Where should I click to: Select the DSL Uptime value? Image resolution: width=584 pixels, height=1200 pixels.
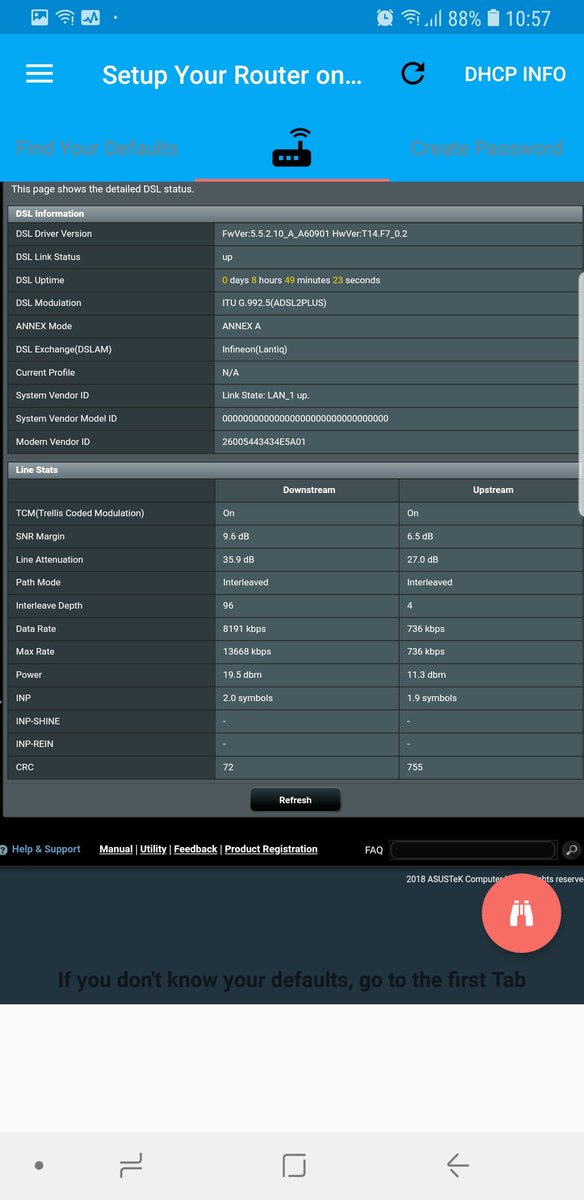click(x=301, y=280)
